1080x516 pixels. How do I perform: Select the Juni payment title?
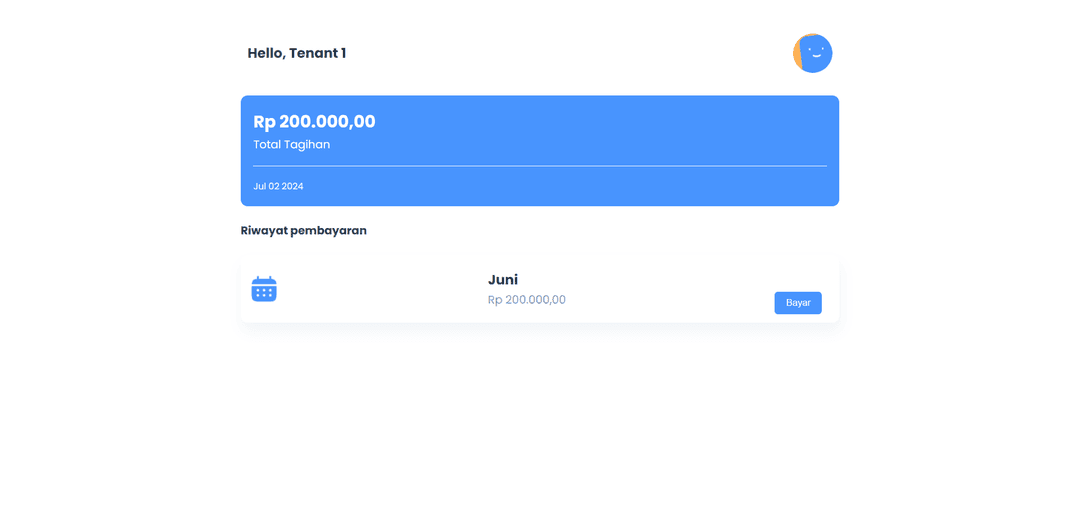point(503,280)
